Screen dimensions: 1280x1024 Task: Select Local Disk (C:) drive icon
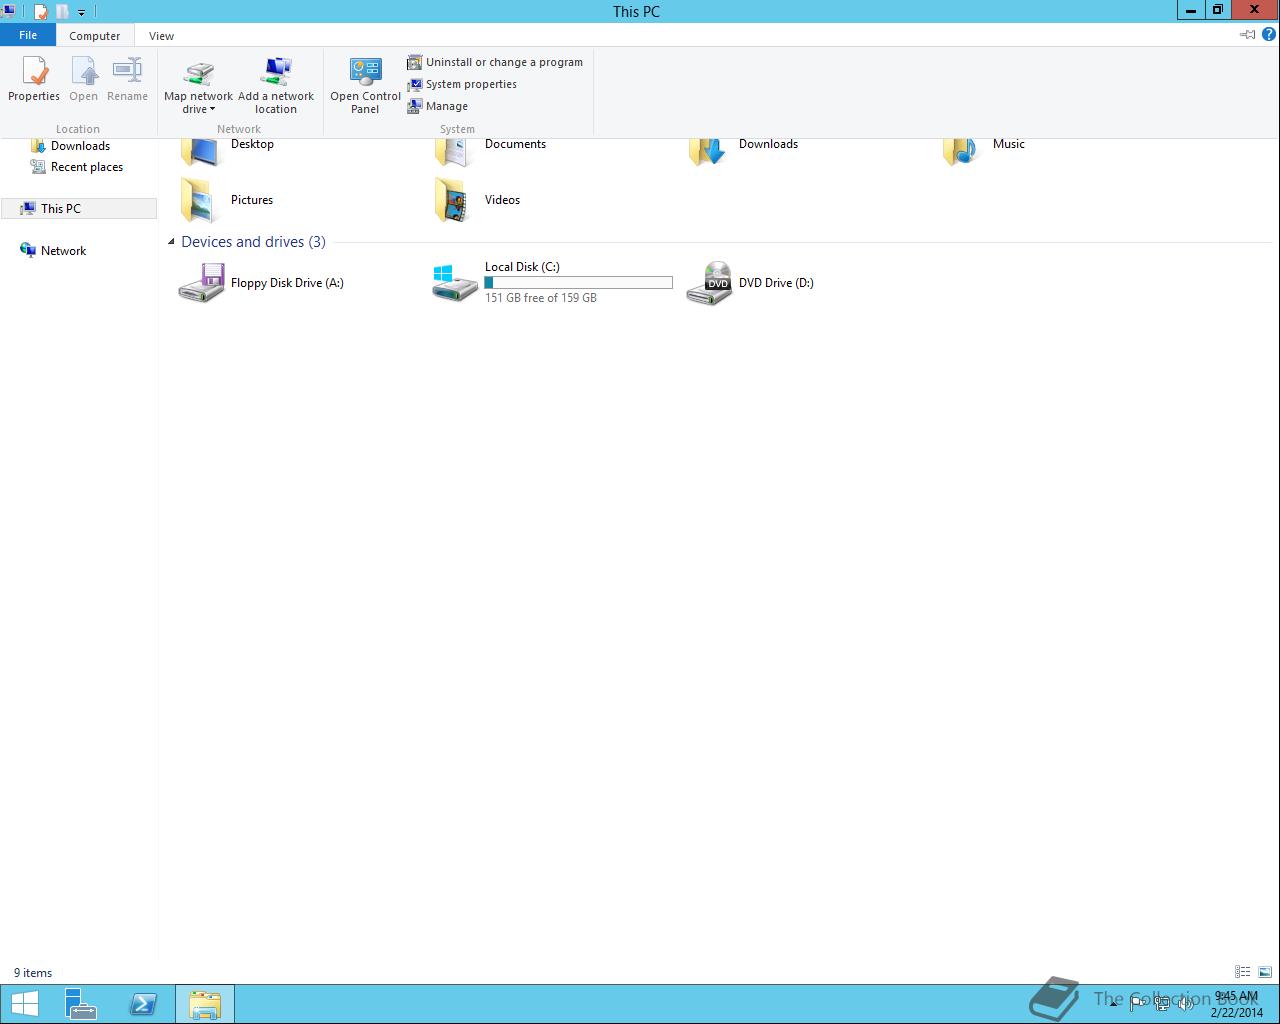point(455,283)
